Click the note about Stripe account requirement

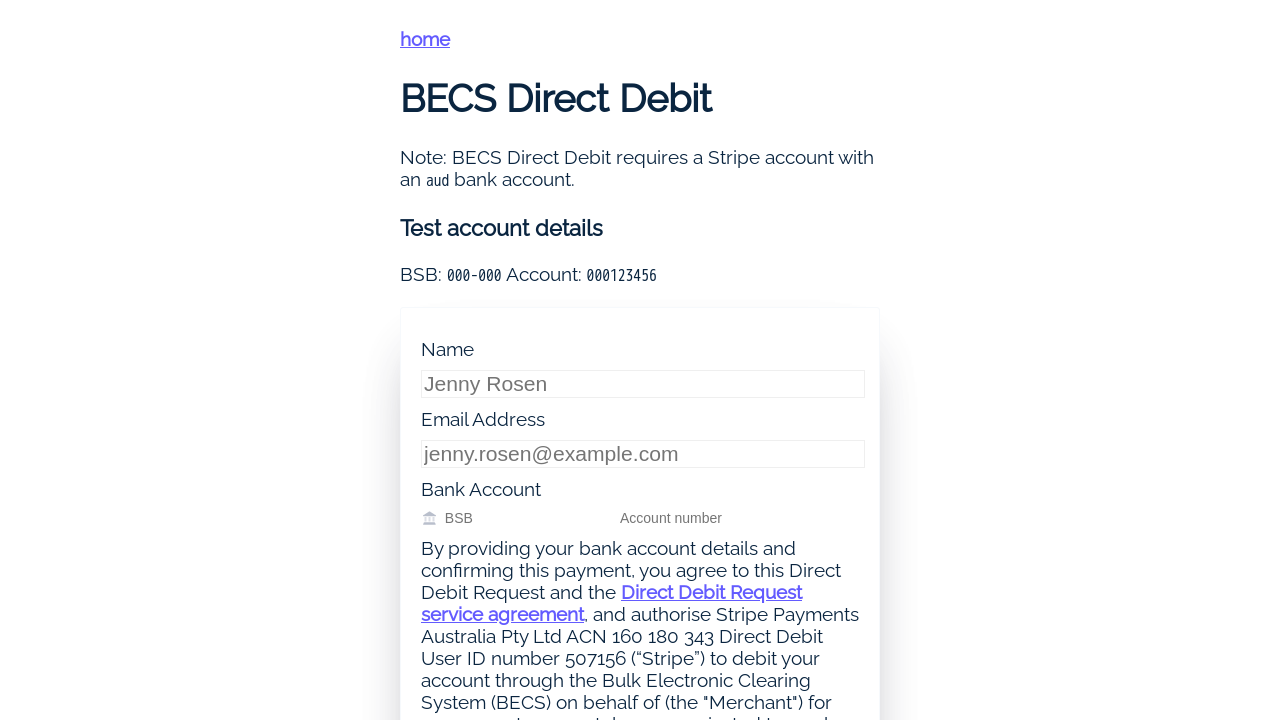tap(636, 158)
